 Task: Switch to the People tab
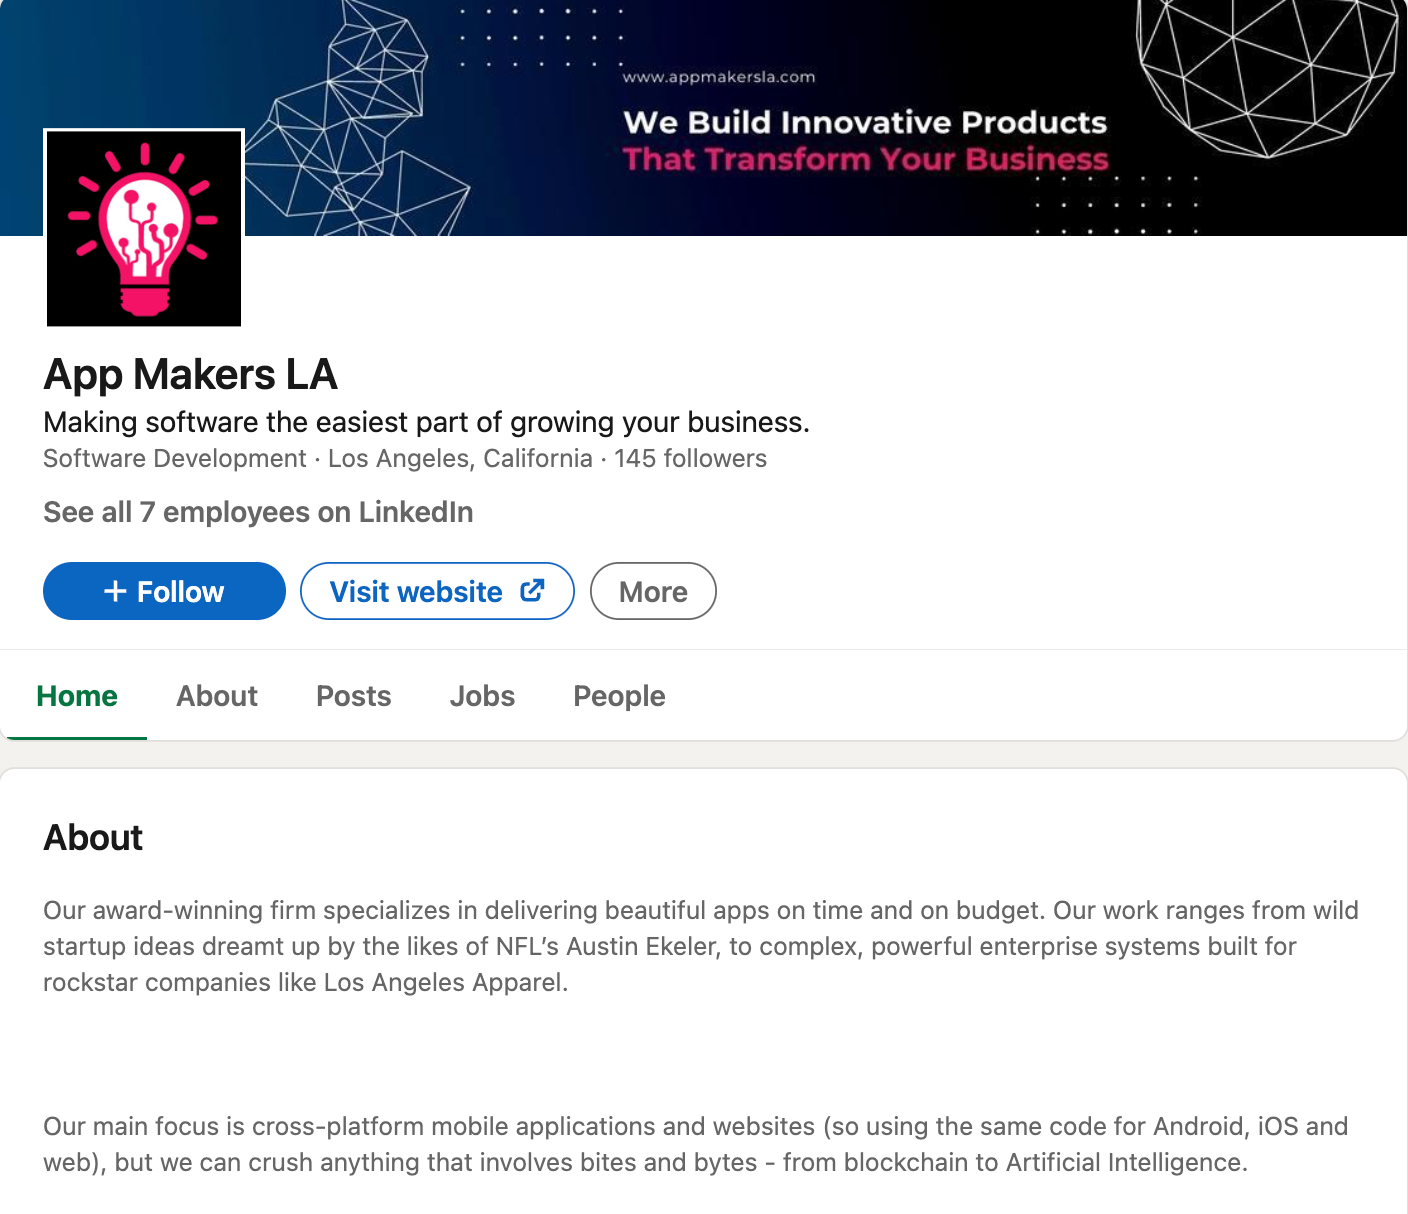(618, 696)
